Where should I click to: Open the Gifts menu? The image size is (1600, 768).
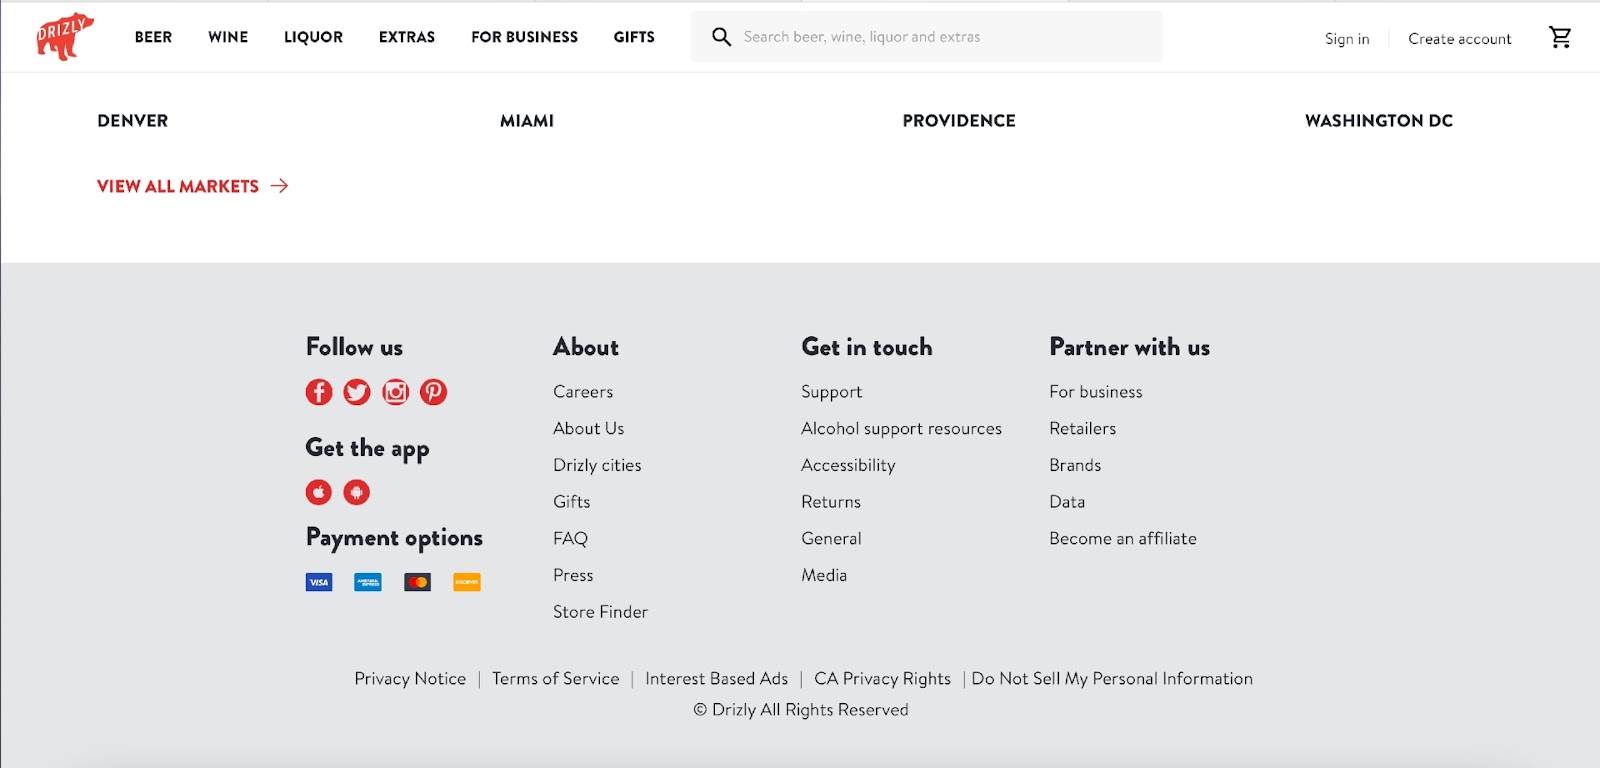coord(634,37)
